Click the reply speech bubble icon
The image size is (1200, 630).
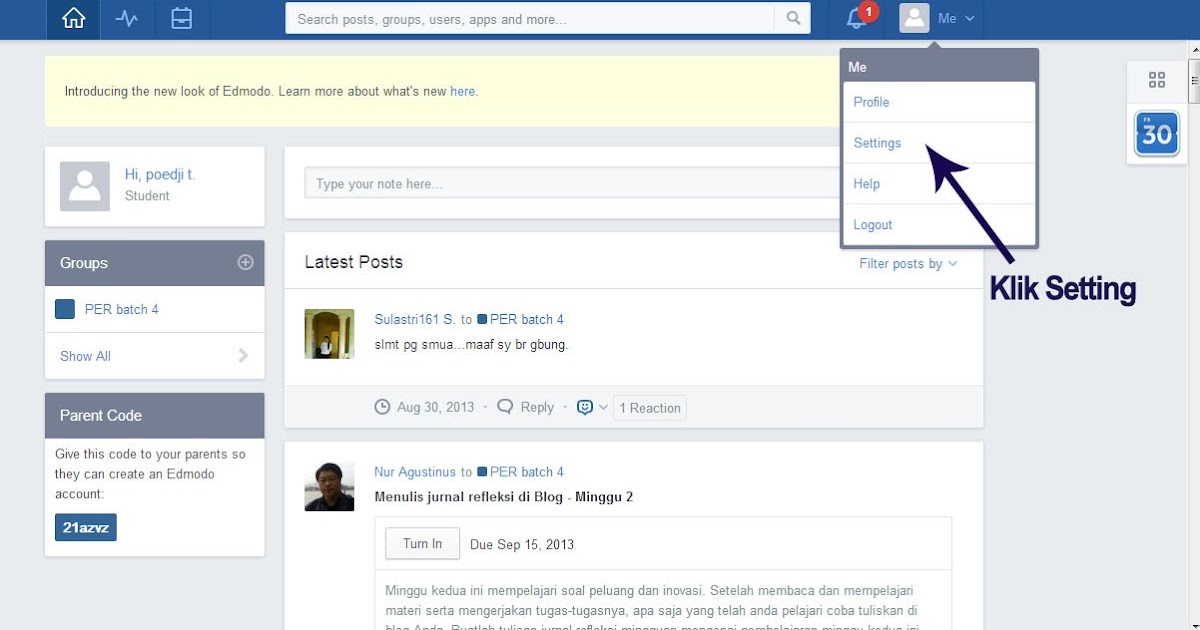coord(506,407)
